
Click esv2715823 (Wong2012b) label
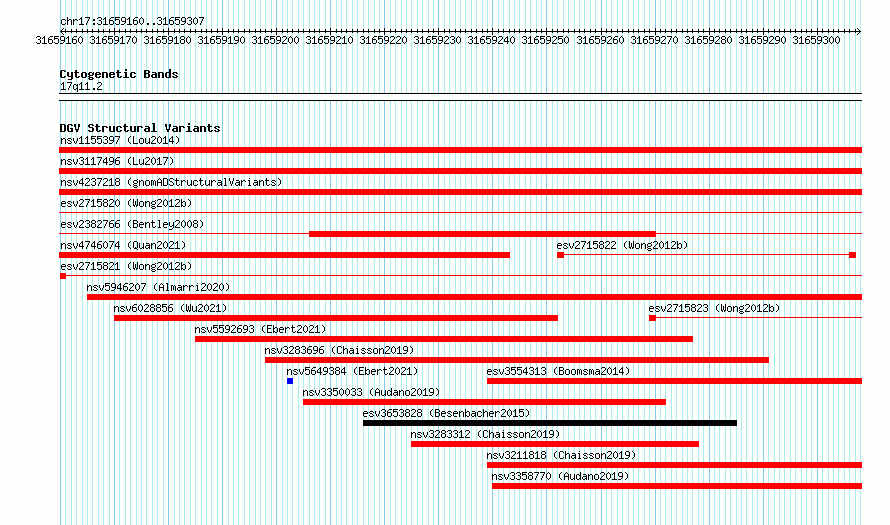click(x=714, y=308)
